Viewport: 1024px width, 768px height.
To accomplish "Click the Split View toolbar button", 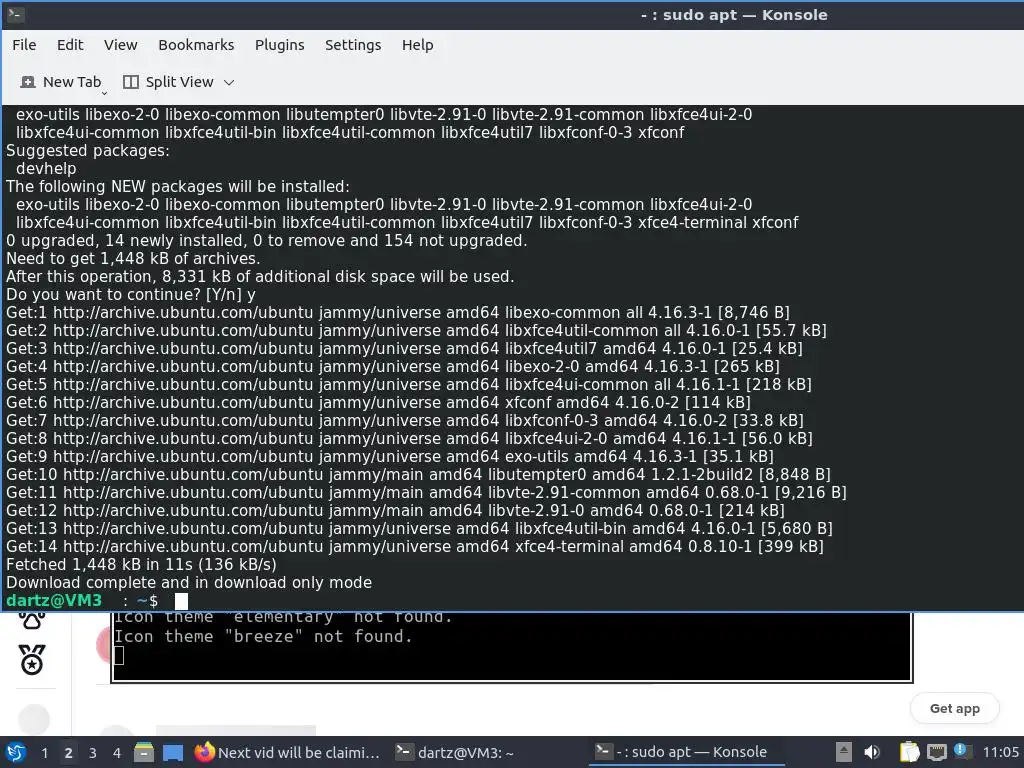I will click(168, 82).
